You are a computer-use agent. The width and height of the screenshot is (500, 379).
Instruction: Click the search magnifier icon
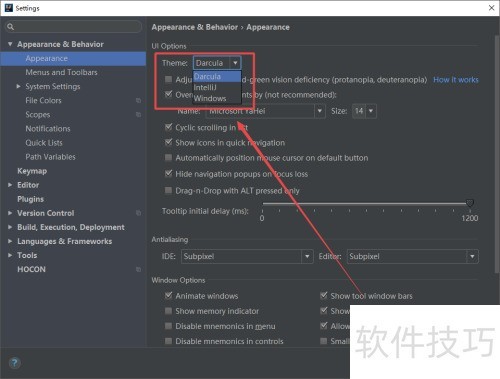pos(11,27)
